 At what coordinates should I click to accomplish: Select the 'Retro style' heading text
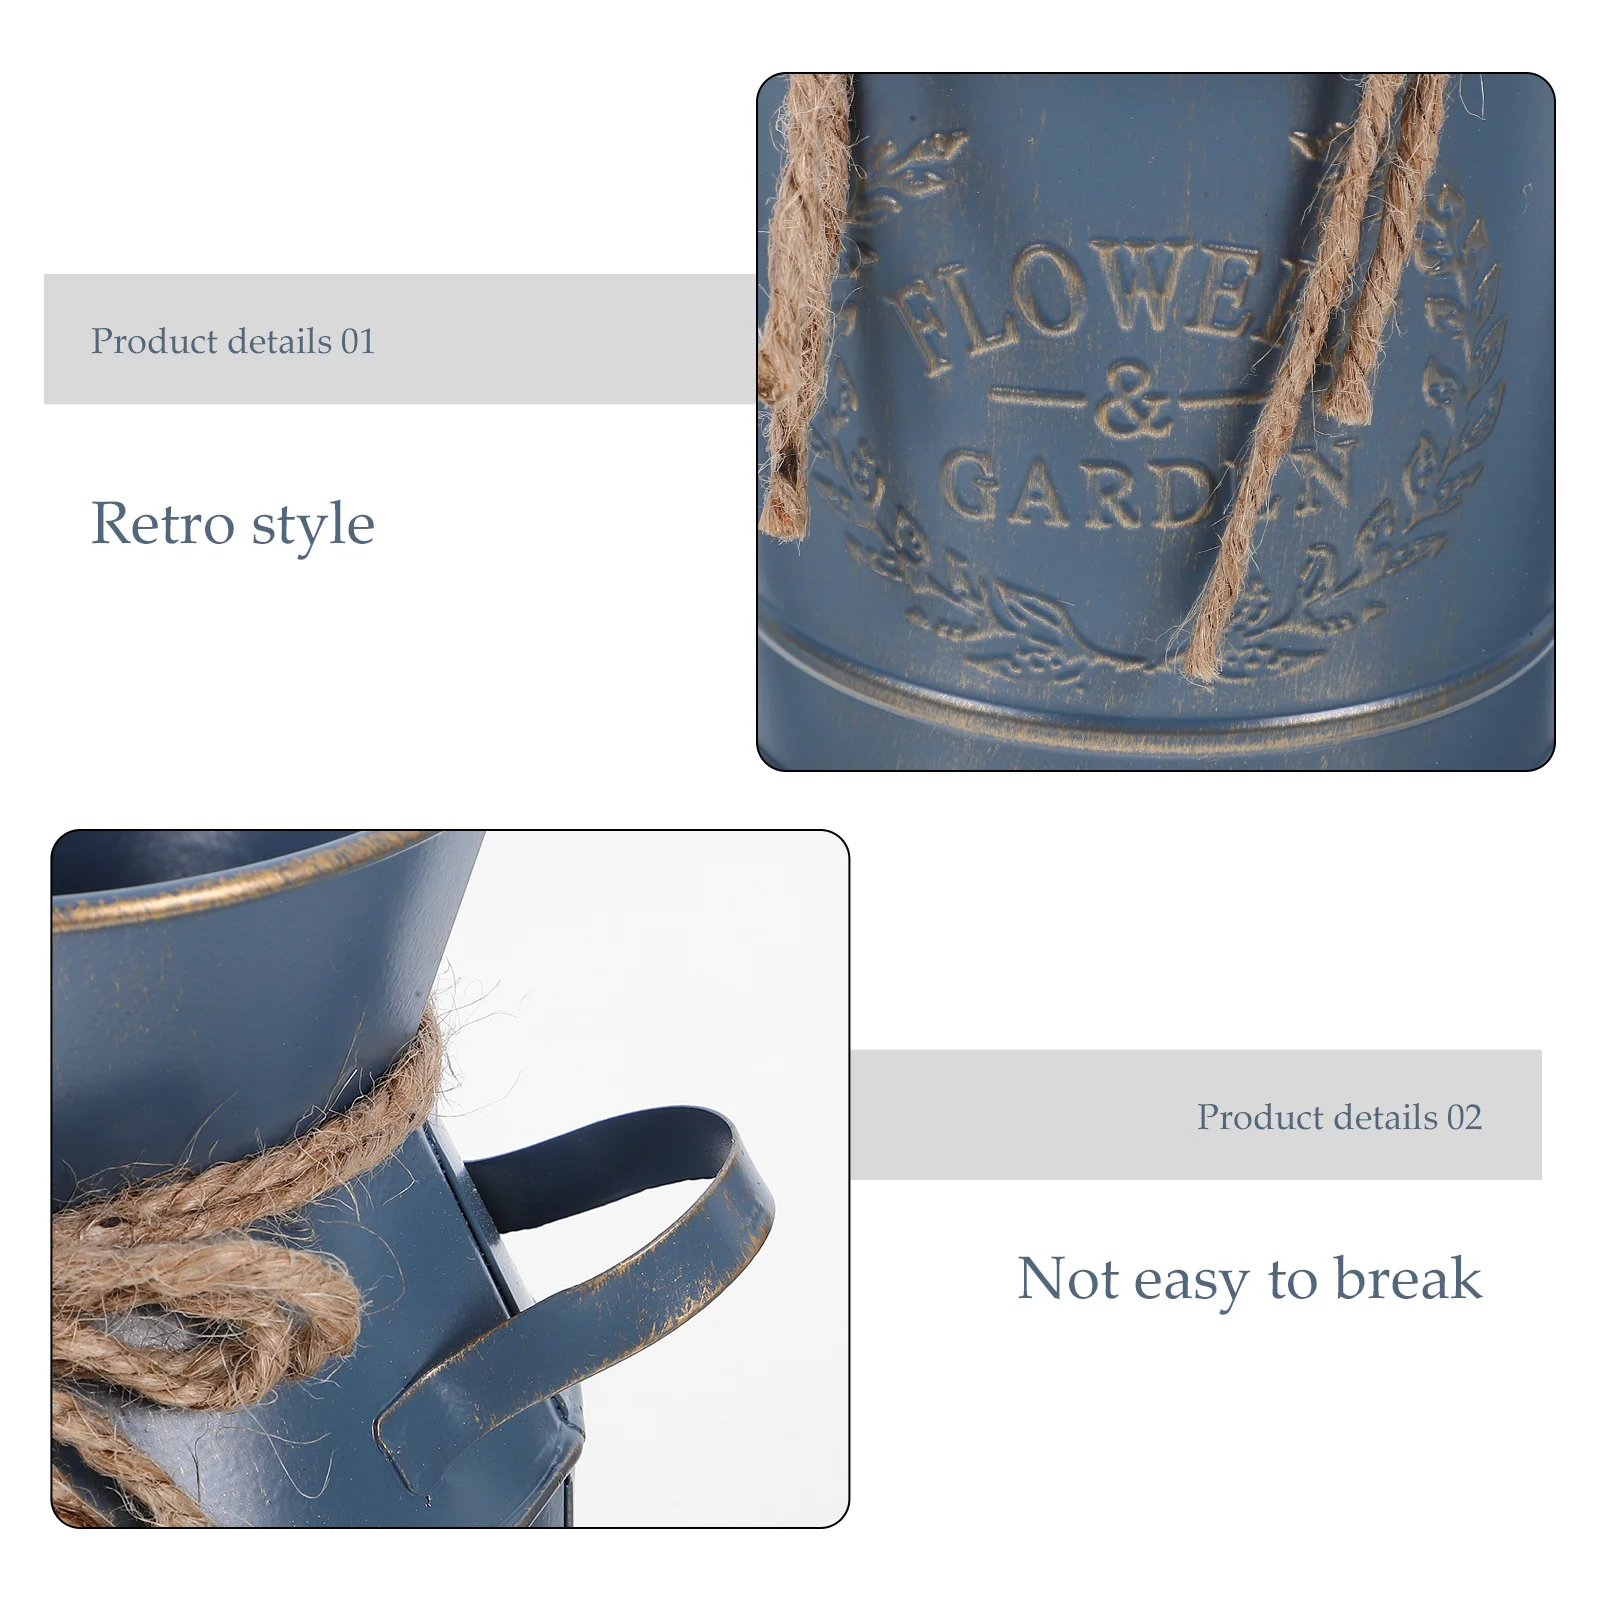[x=233, y=523]
